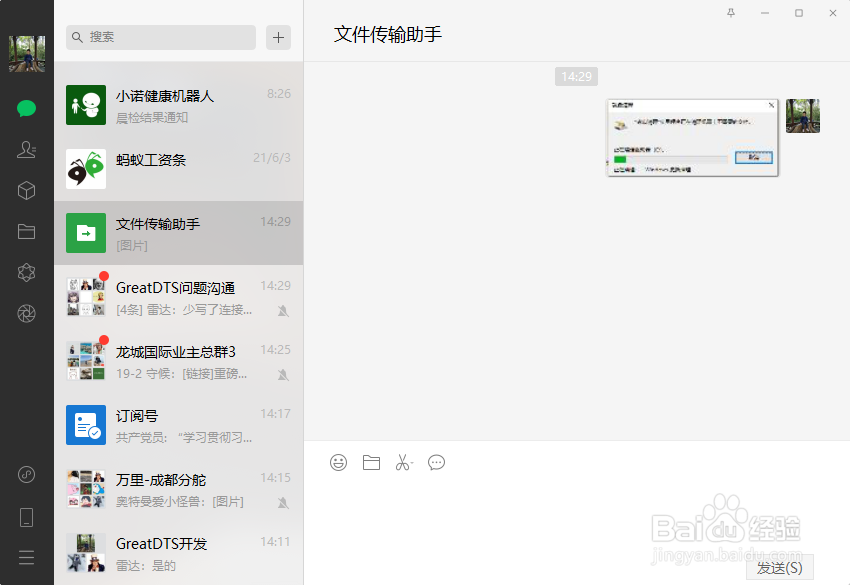Click the 龙城国际业主总群3 group avatar
This screenshot has height=585, width=850.
click(86, 361)
